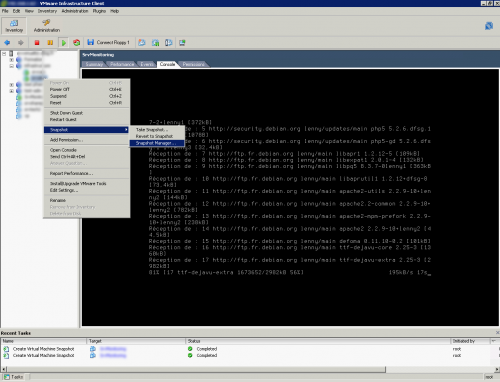The width and height of the screenshot is (500, 382).
Task: Select Add Permission... menu item
Action: pos(87,140)
